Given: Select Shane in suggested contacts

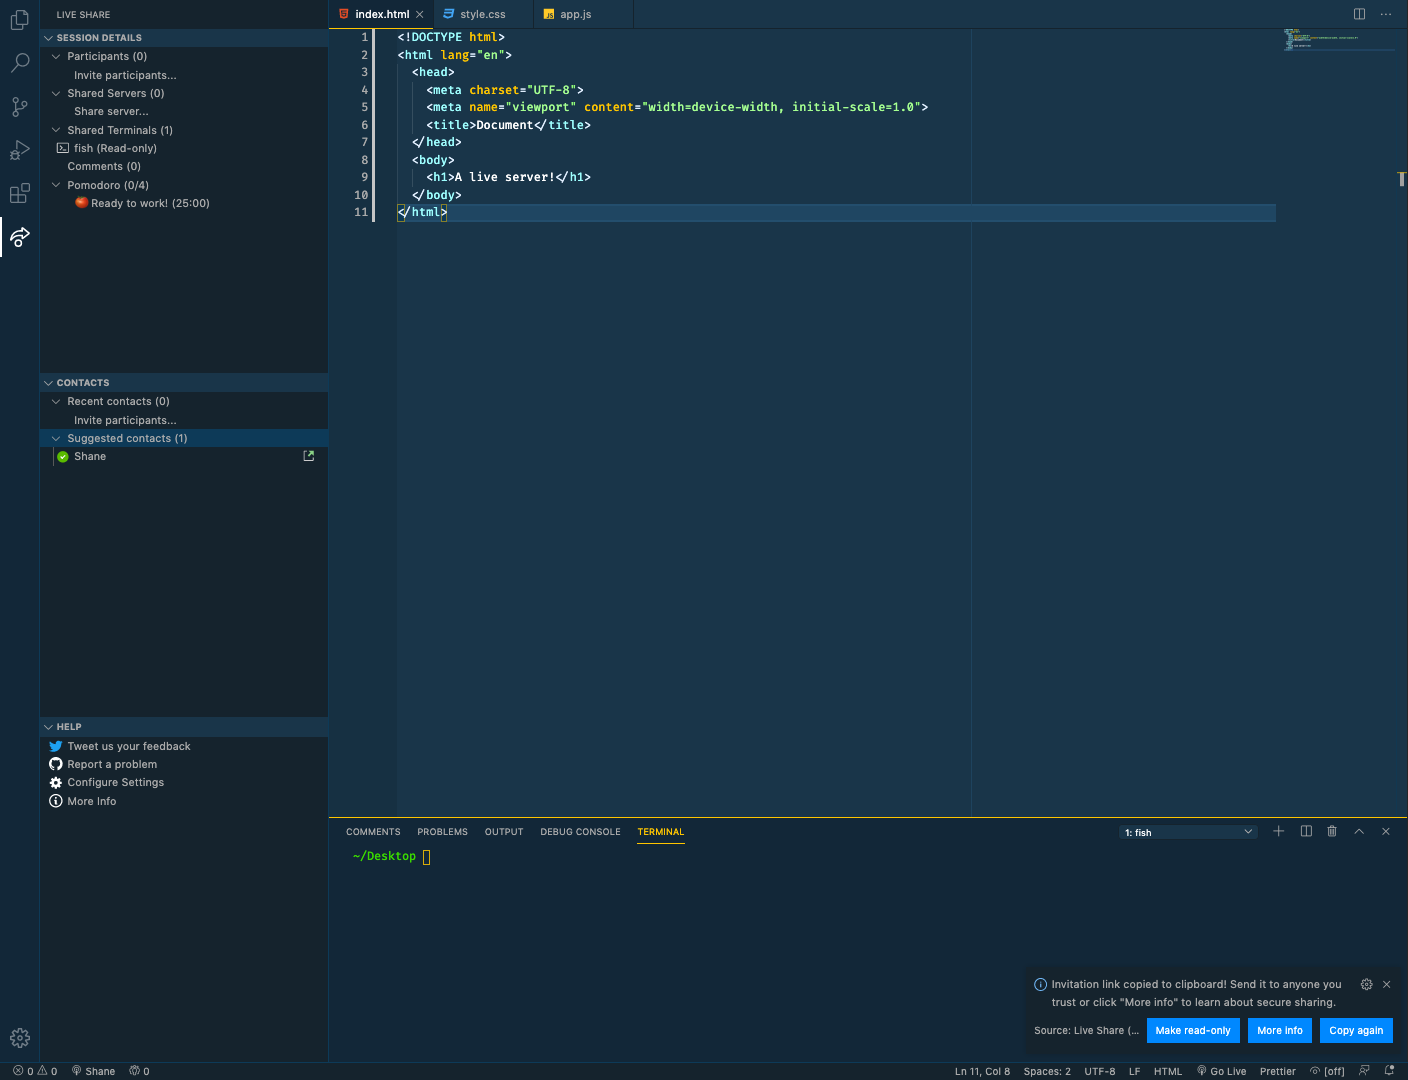Looking at the screenshot, I should pos(90,456).
